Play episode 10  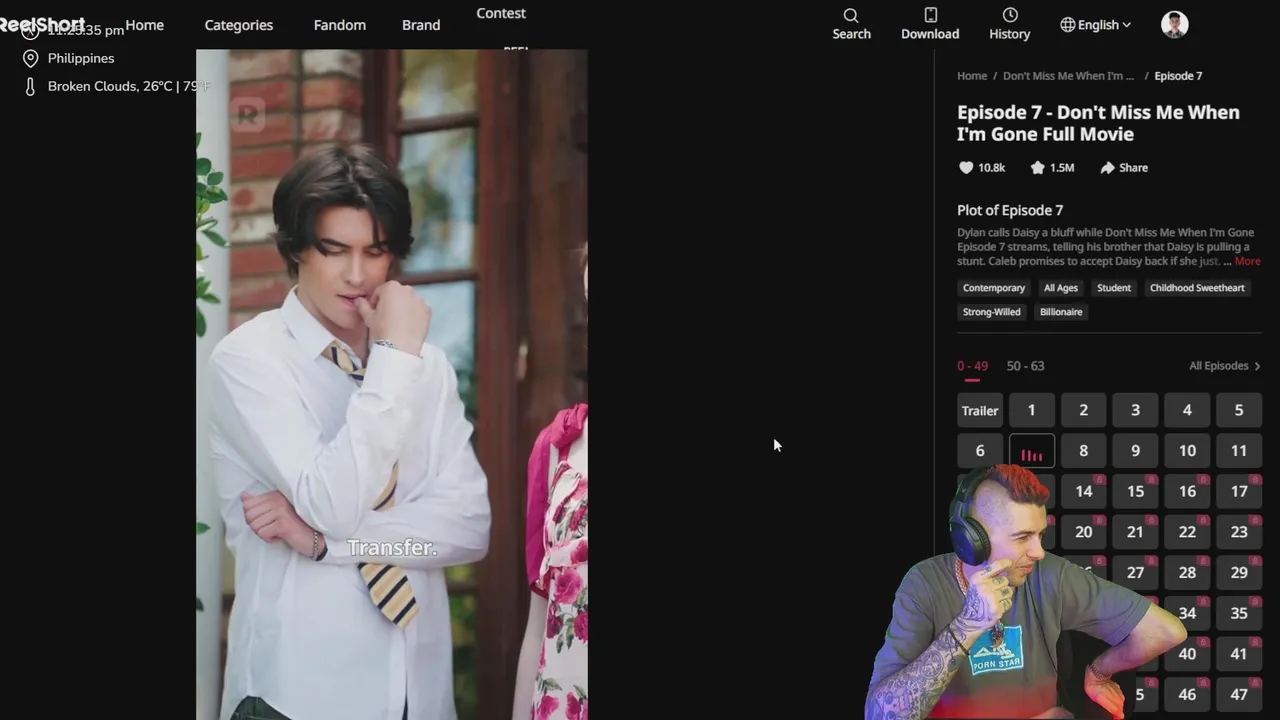pos(1187,451)
